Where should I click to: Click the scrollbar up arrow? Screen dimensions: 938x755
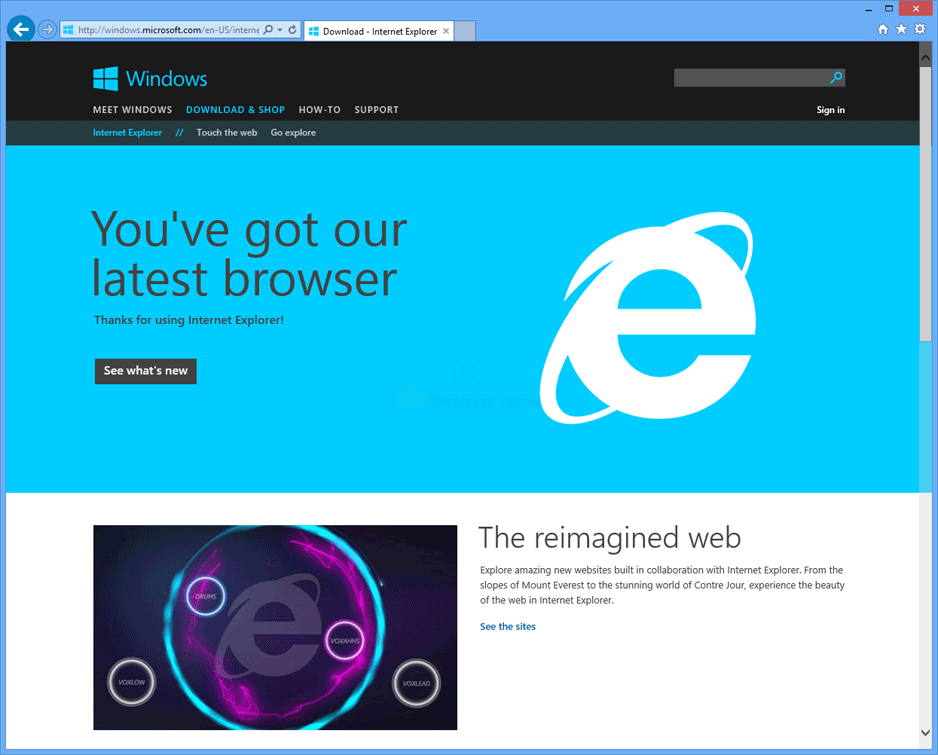tap(925, 57)
